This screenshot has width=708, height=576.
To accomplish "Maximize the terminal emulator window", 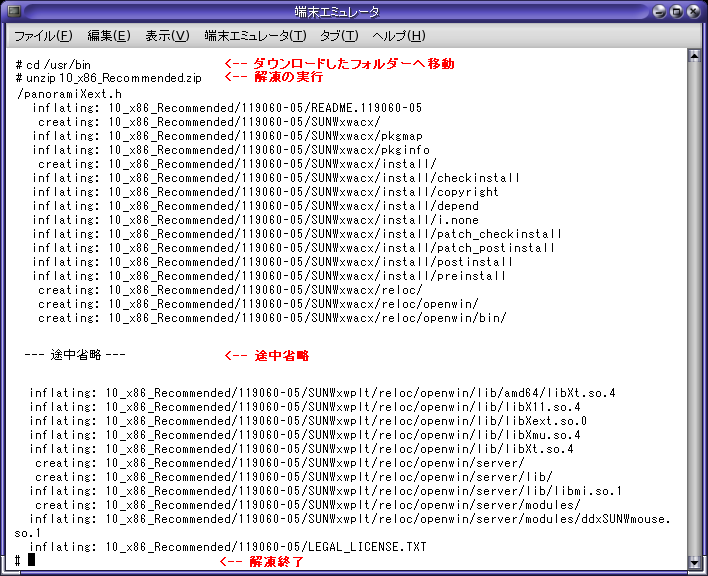I will coord(676,11).
